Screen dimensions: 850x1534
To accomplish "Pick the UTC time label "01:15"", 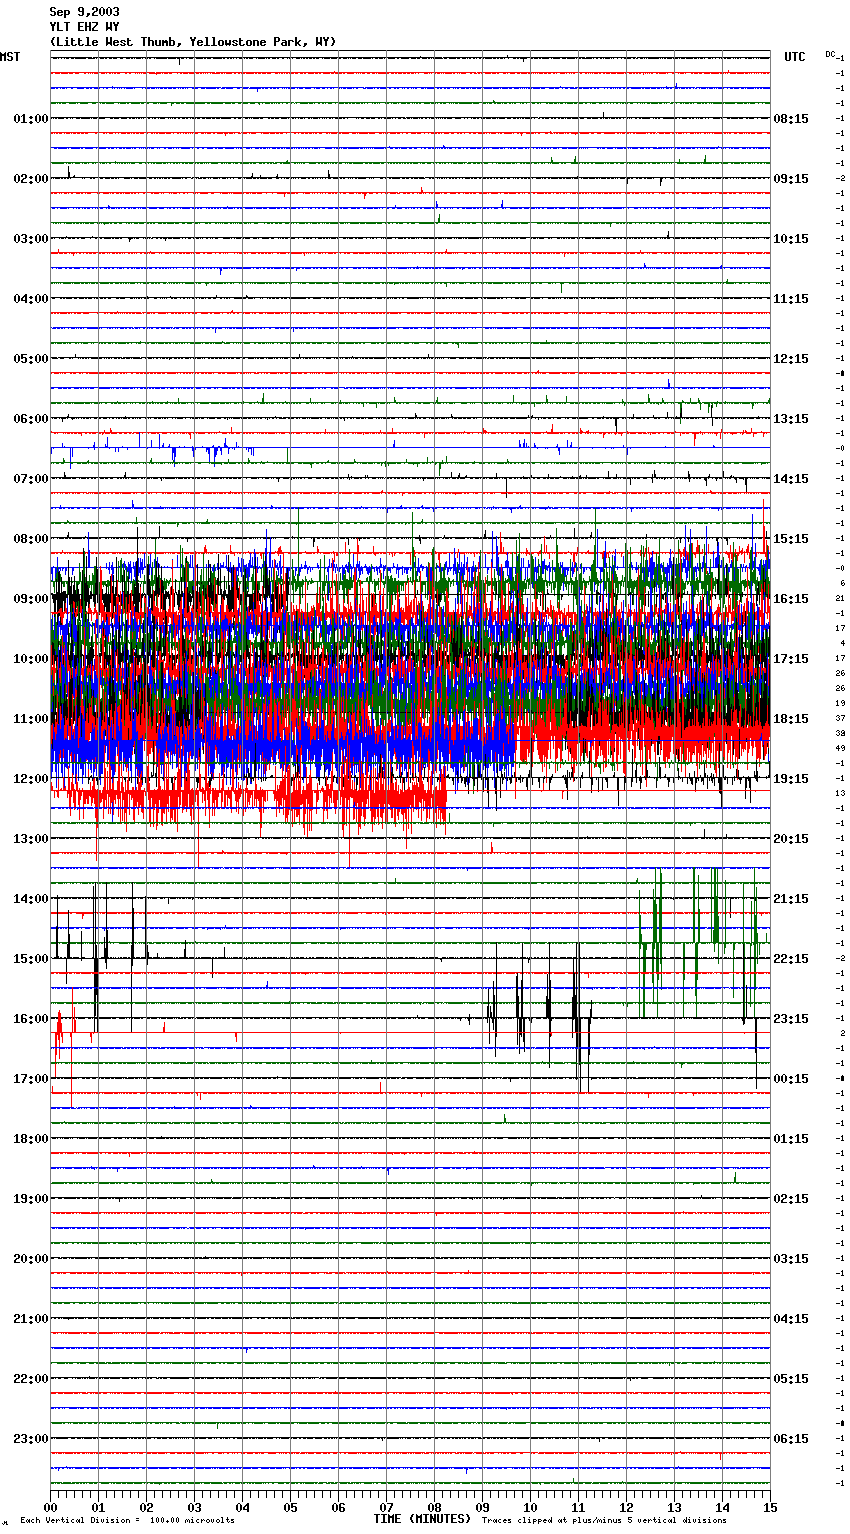I will tap(791, 1139).
